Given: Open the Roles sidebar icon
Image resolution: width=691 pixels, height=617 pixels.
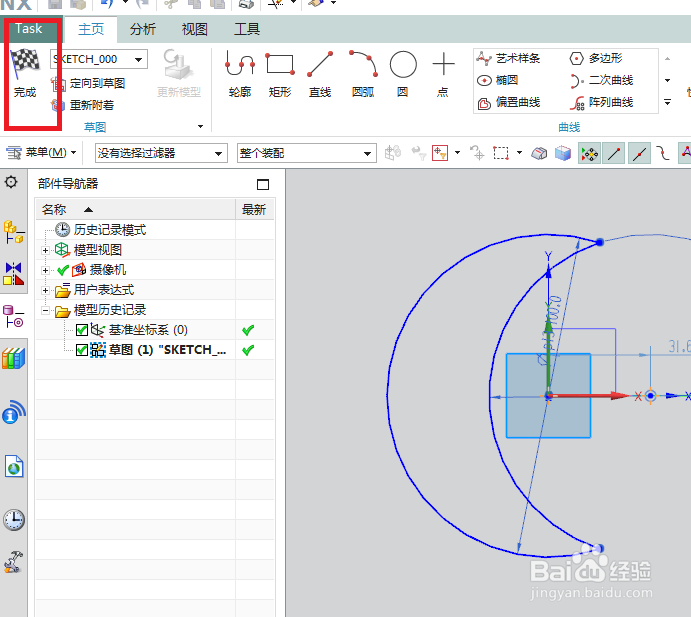Looking at the screenshot, I should [x=14, y=562].
